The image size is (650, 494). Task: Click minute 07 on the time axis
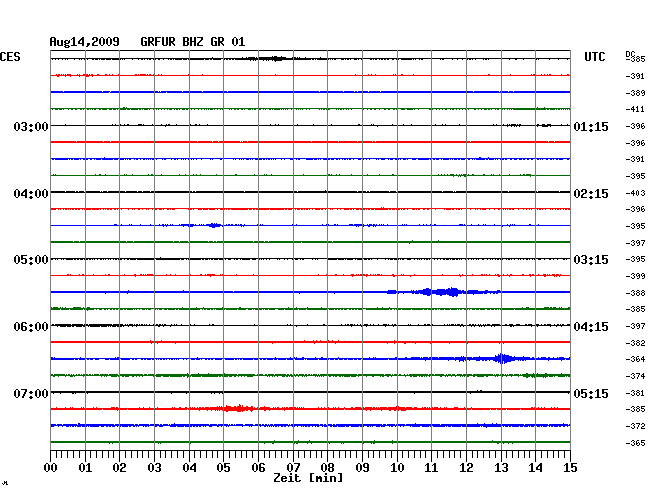point(293,467)
